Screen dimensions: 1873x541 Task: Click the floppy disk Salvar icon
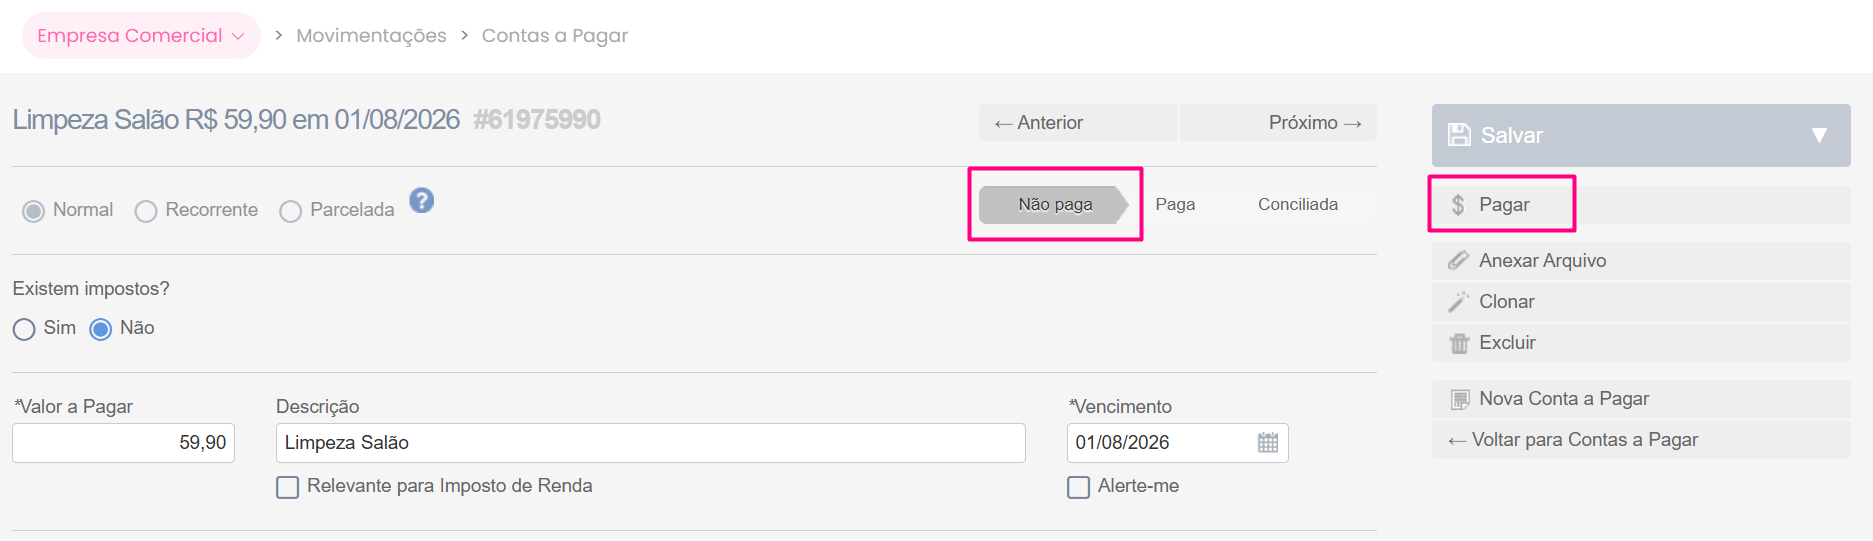[x=1460, y=135]
